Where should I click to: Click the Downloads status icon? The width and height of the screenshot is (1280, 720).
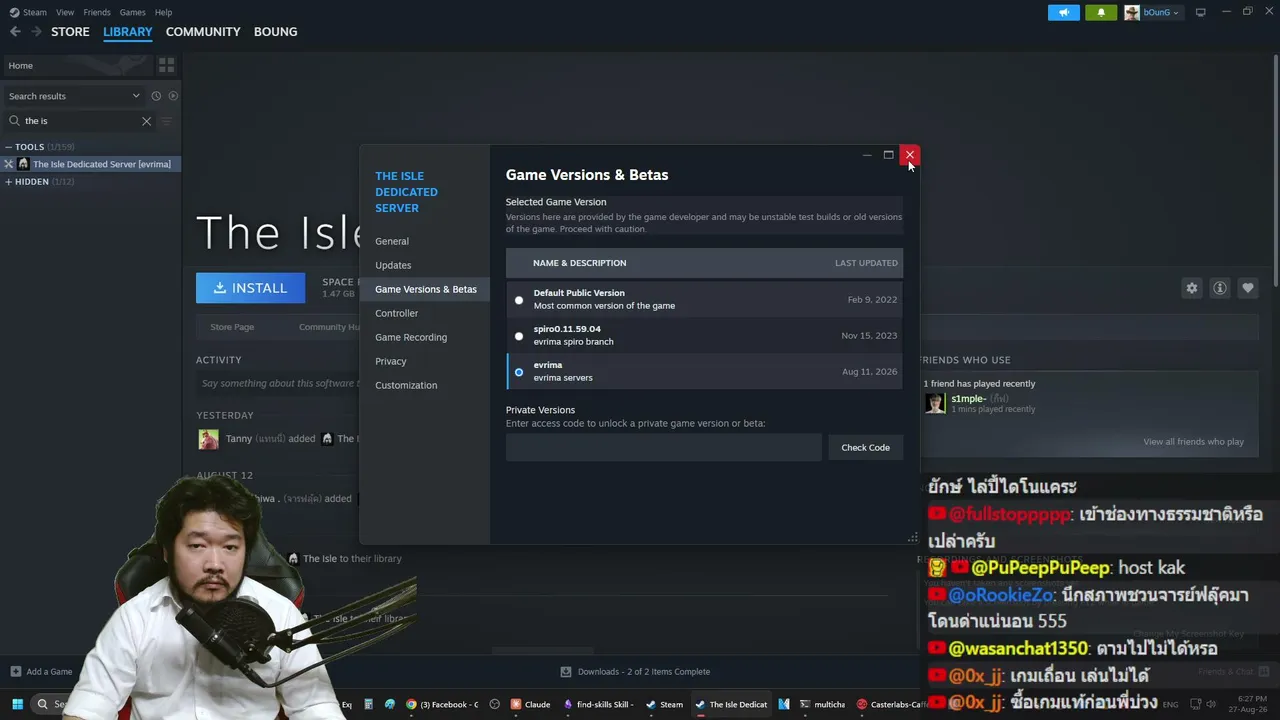coord(566,672)
